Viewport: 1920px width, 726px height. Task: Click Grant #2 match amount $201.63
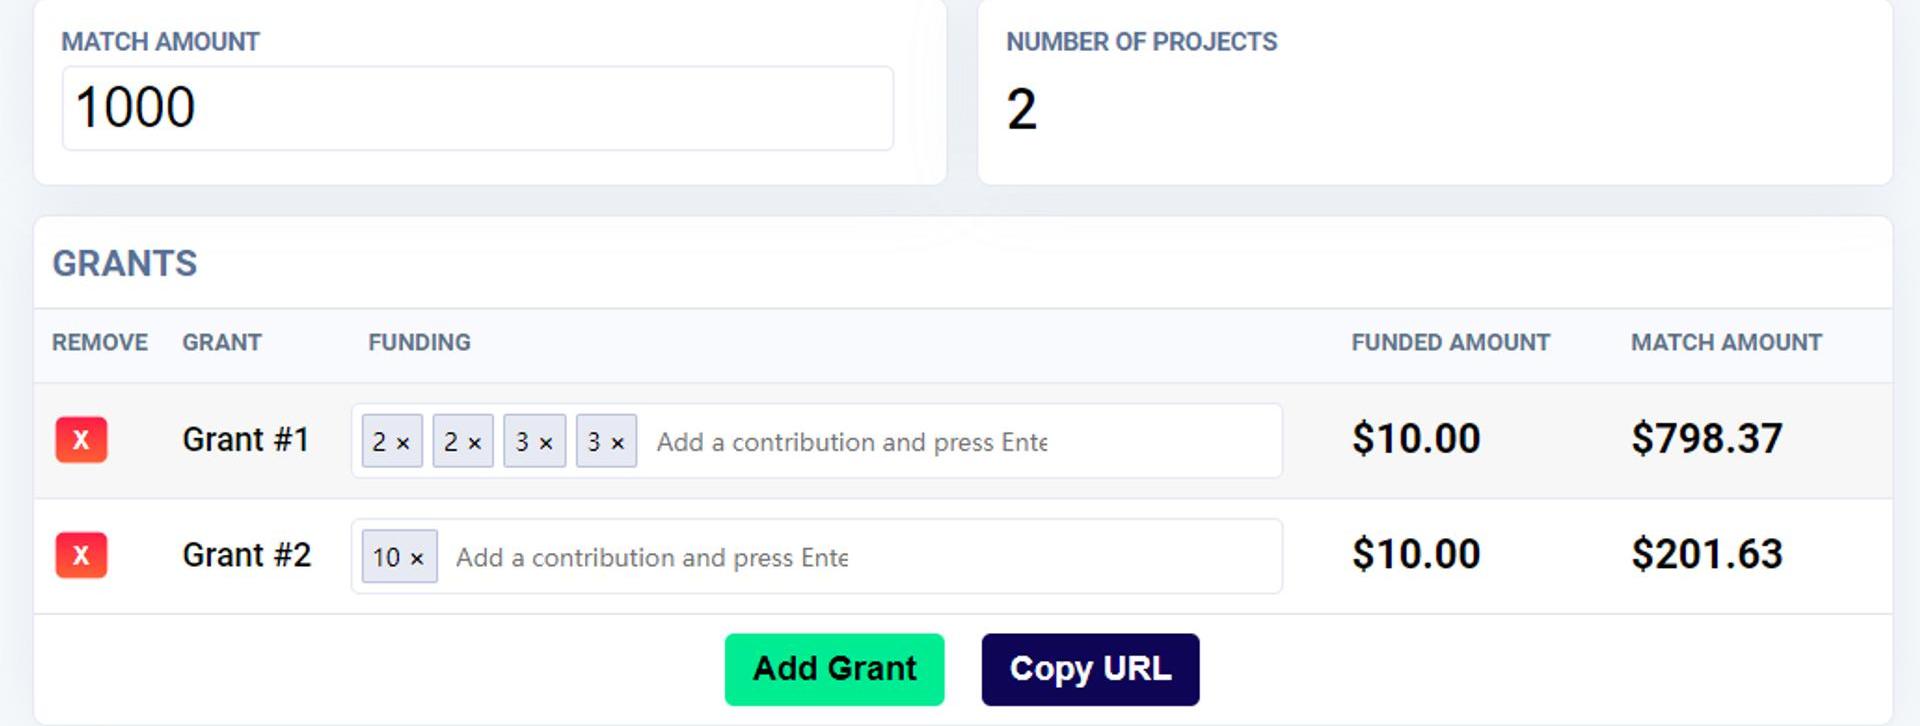tap(1707, 554)
